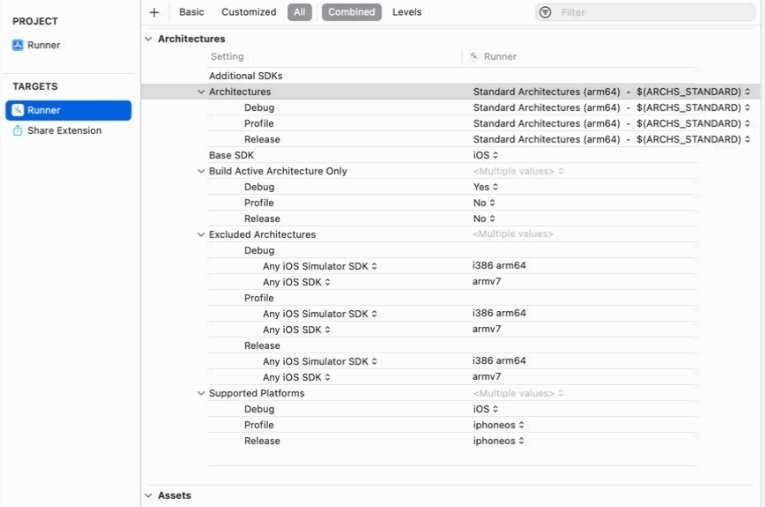Select the Combined view mode

pos(351,12)
